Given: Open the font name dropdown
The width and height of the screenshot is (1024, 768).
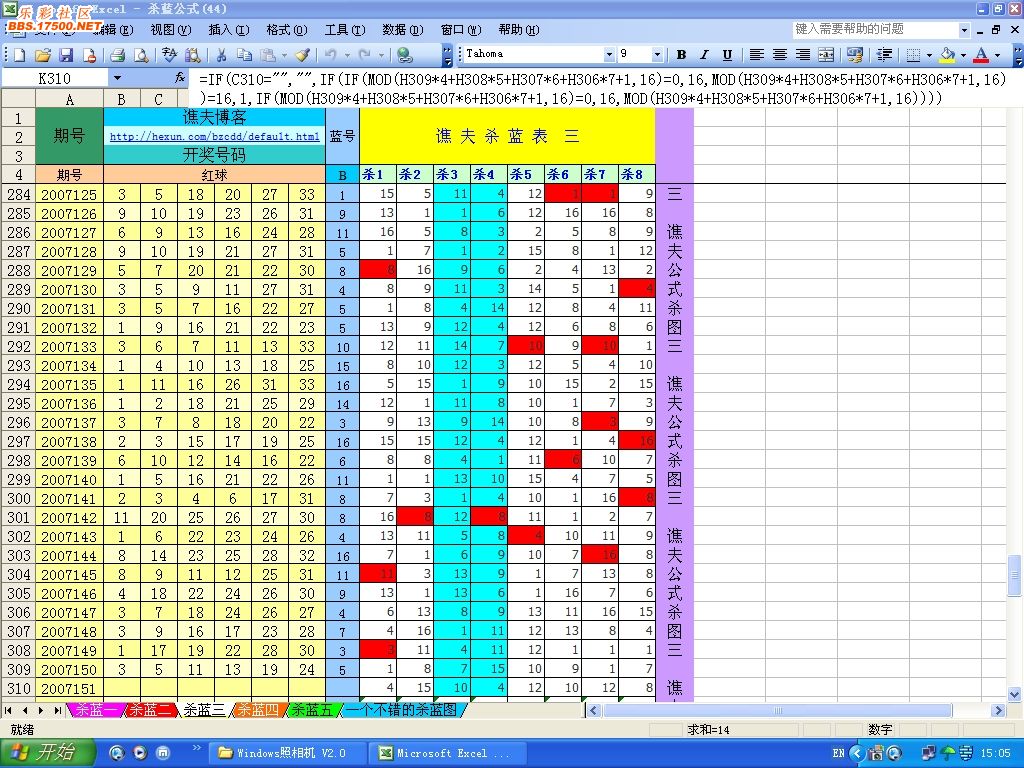Looking at the screenshot, I should click(609, 55).
